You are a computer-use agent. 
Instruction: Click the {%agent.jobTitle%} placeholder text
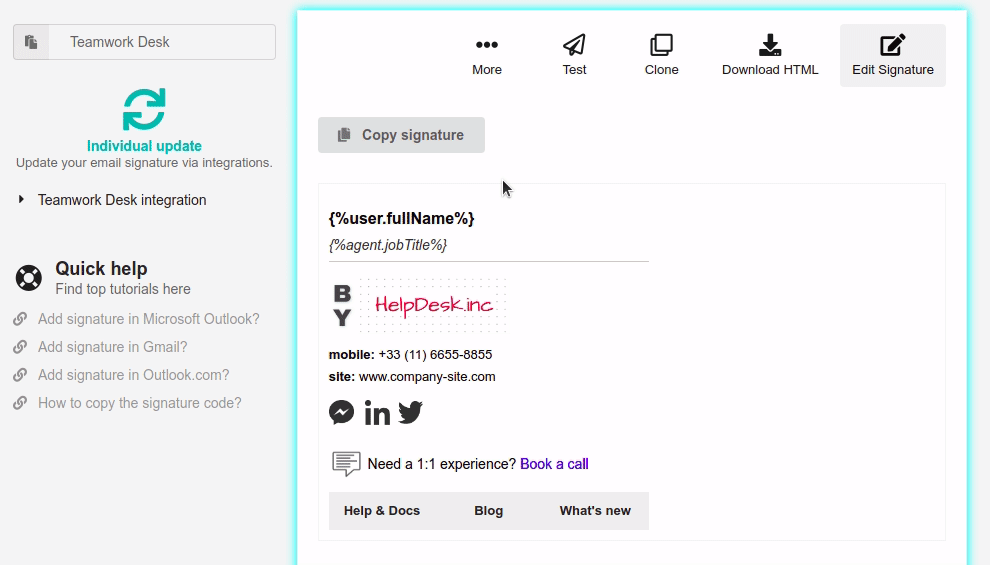388,245
